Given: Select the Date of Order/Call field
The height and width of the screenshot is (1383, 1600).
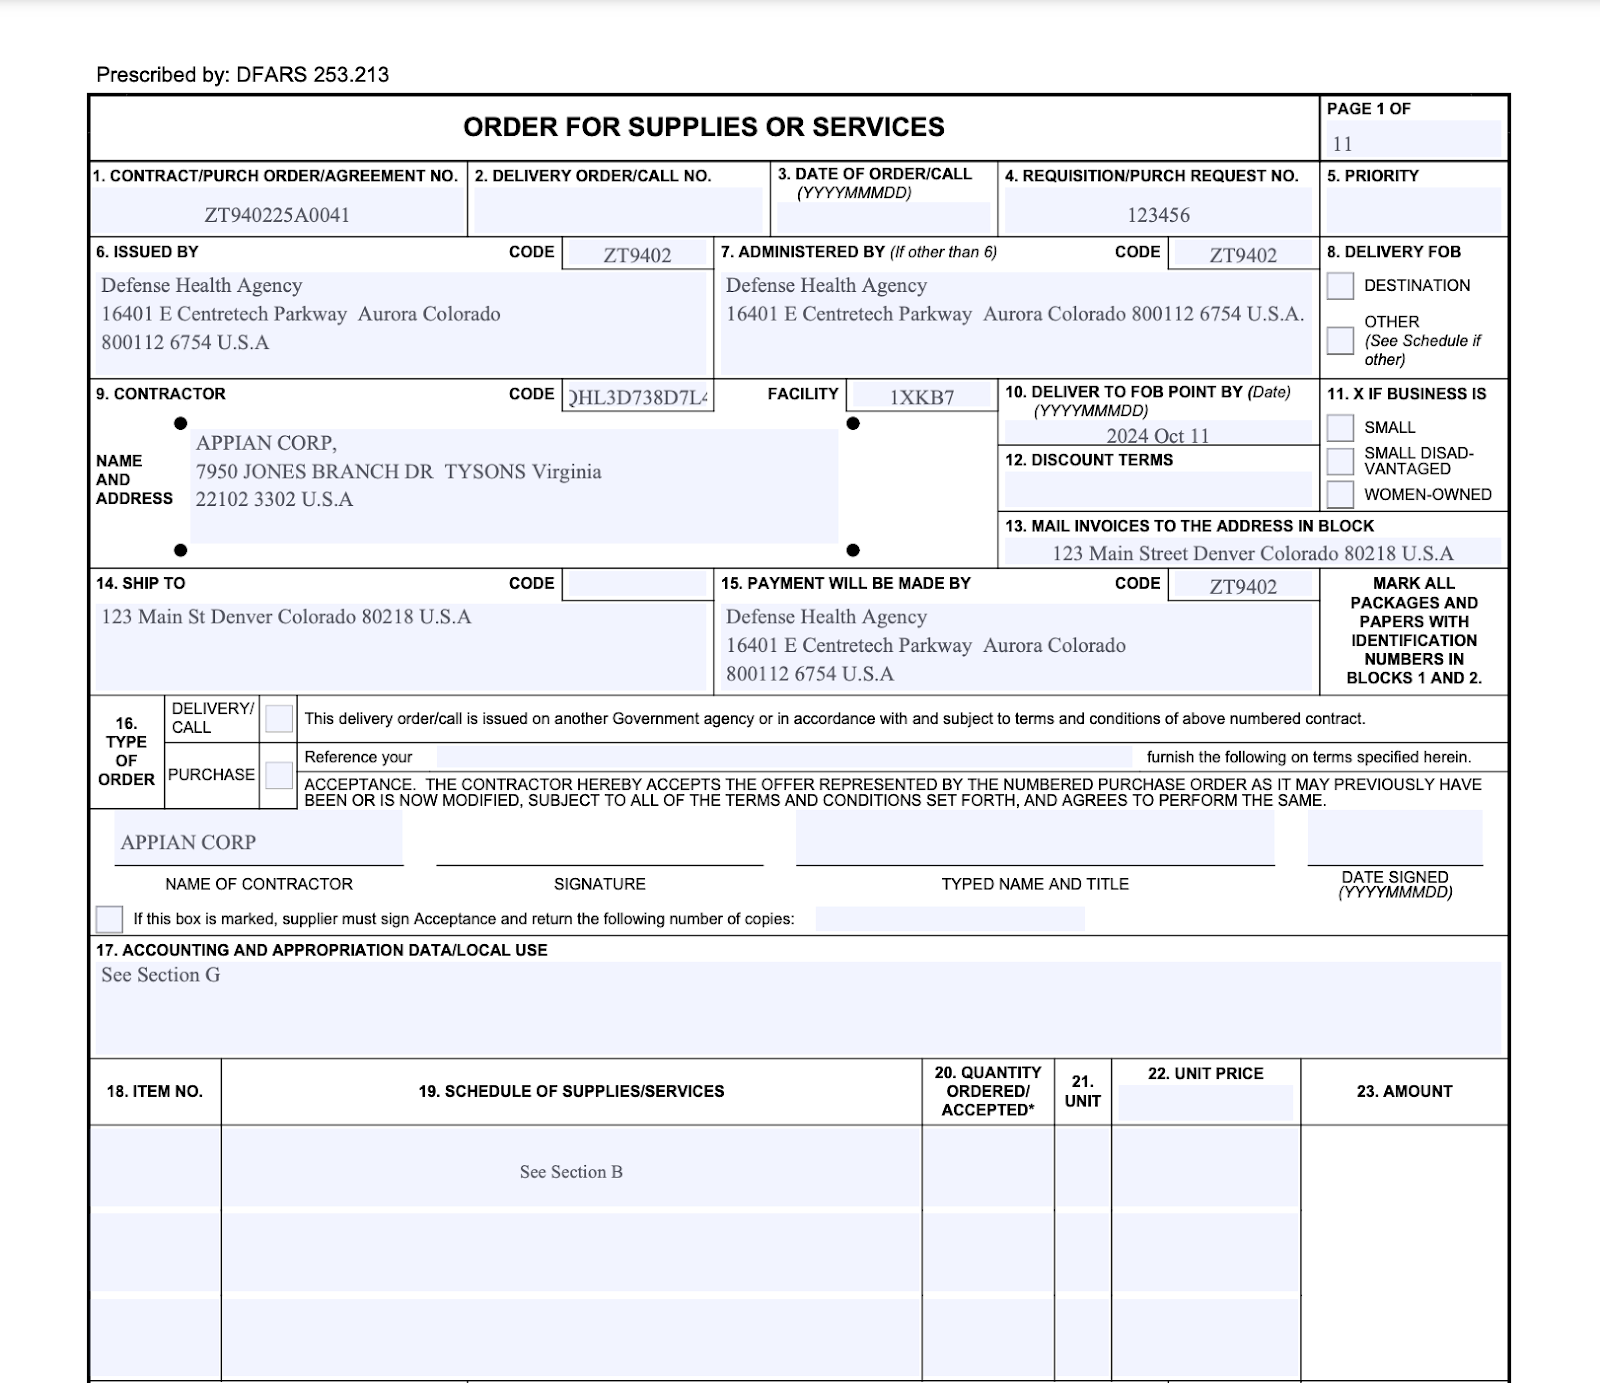Looking at the screenshot, I should point(883,218).
